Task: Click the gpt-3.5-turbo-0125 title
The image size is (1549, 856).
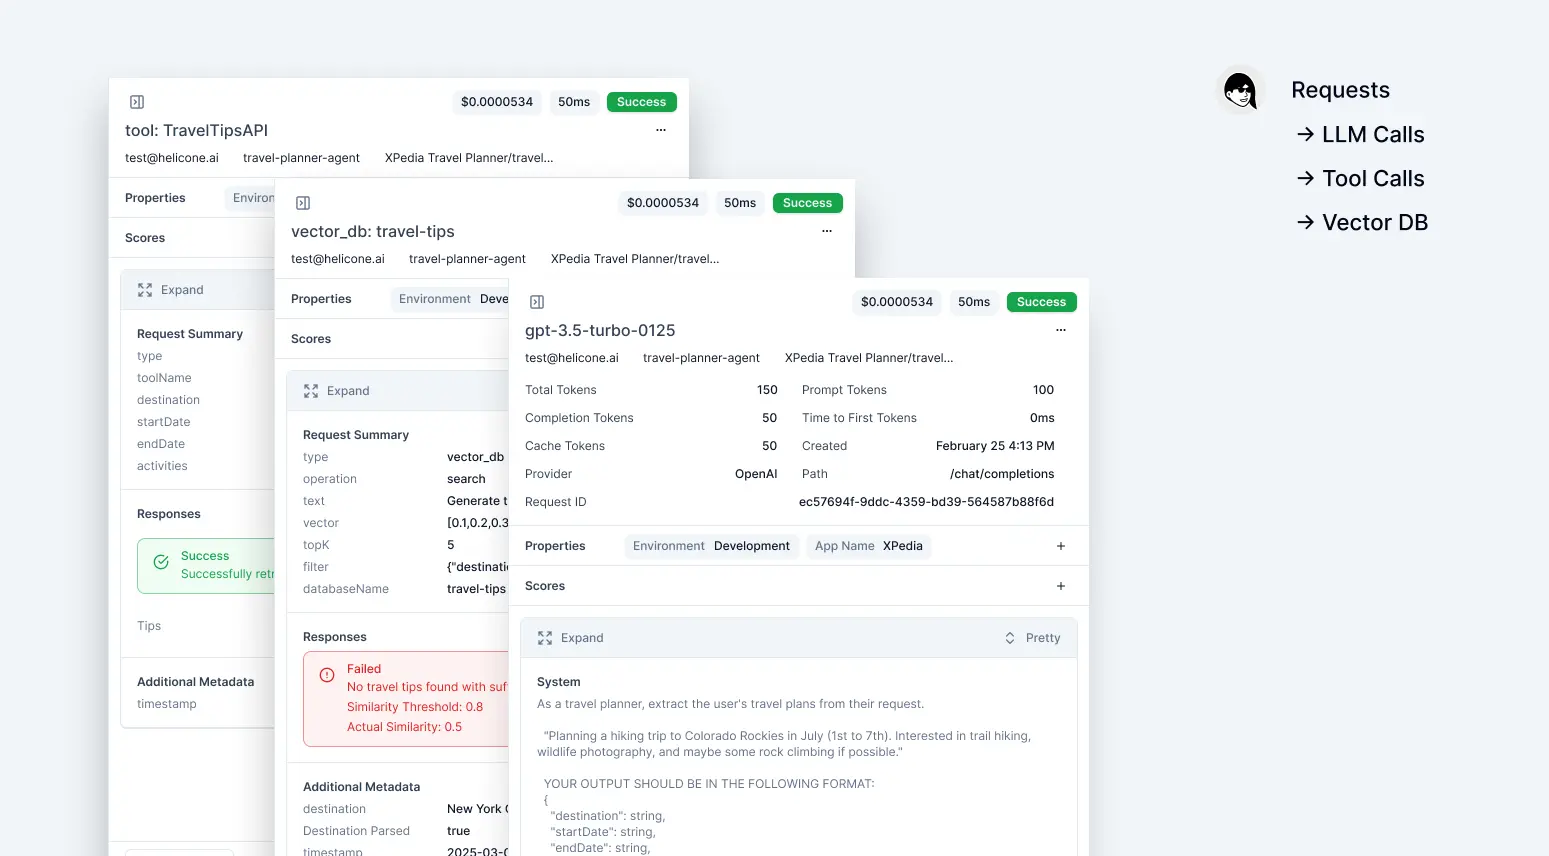Action: [x=600, y=330]
